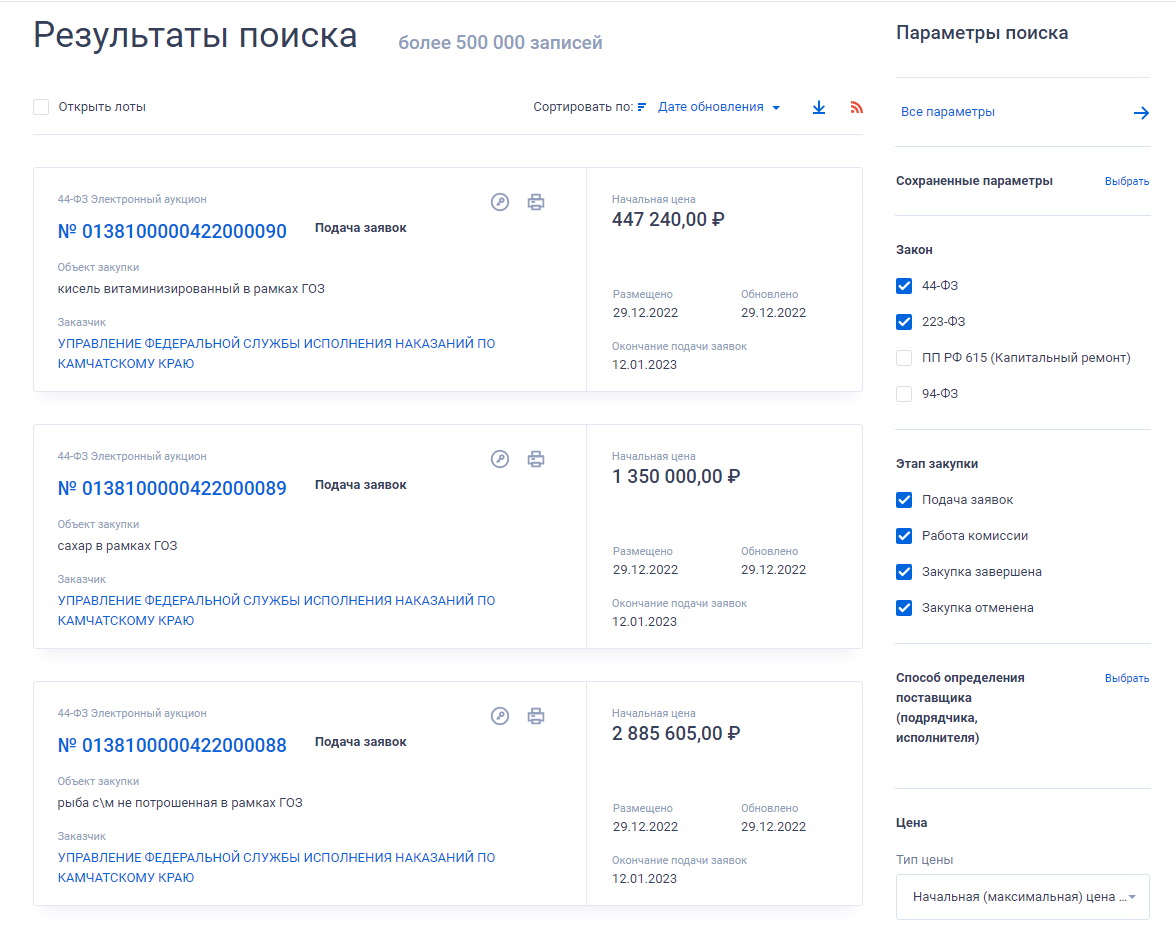This screenshot has height=931, width=1176.
Task: Print lot 0138100000422000089
Action: tap(536, 459)
